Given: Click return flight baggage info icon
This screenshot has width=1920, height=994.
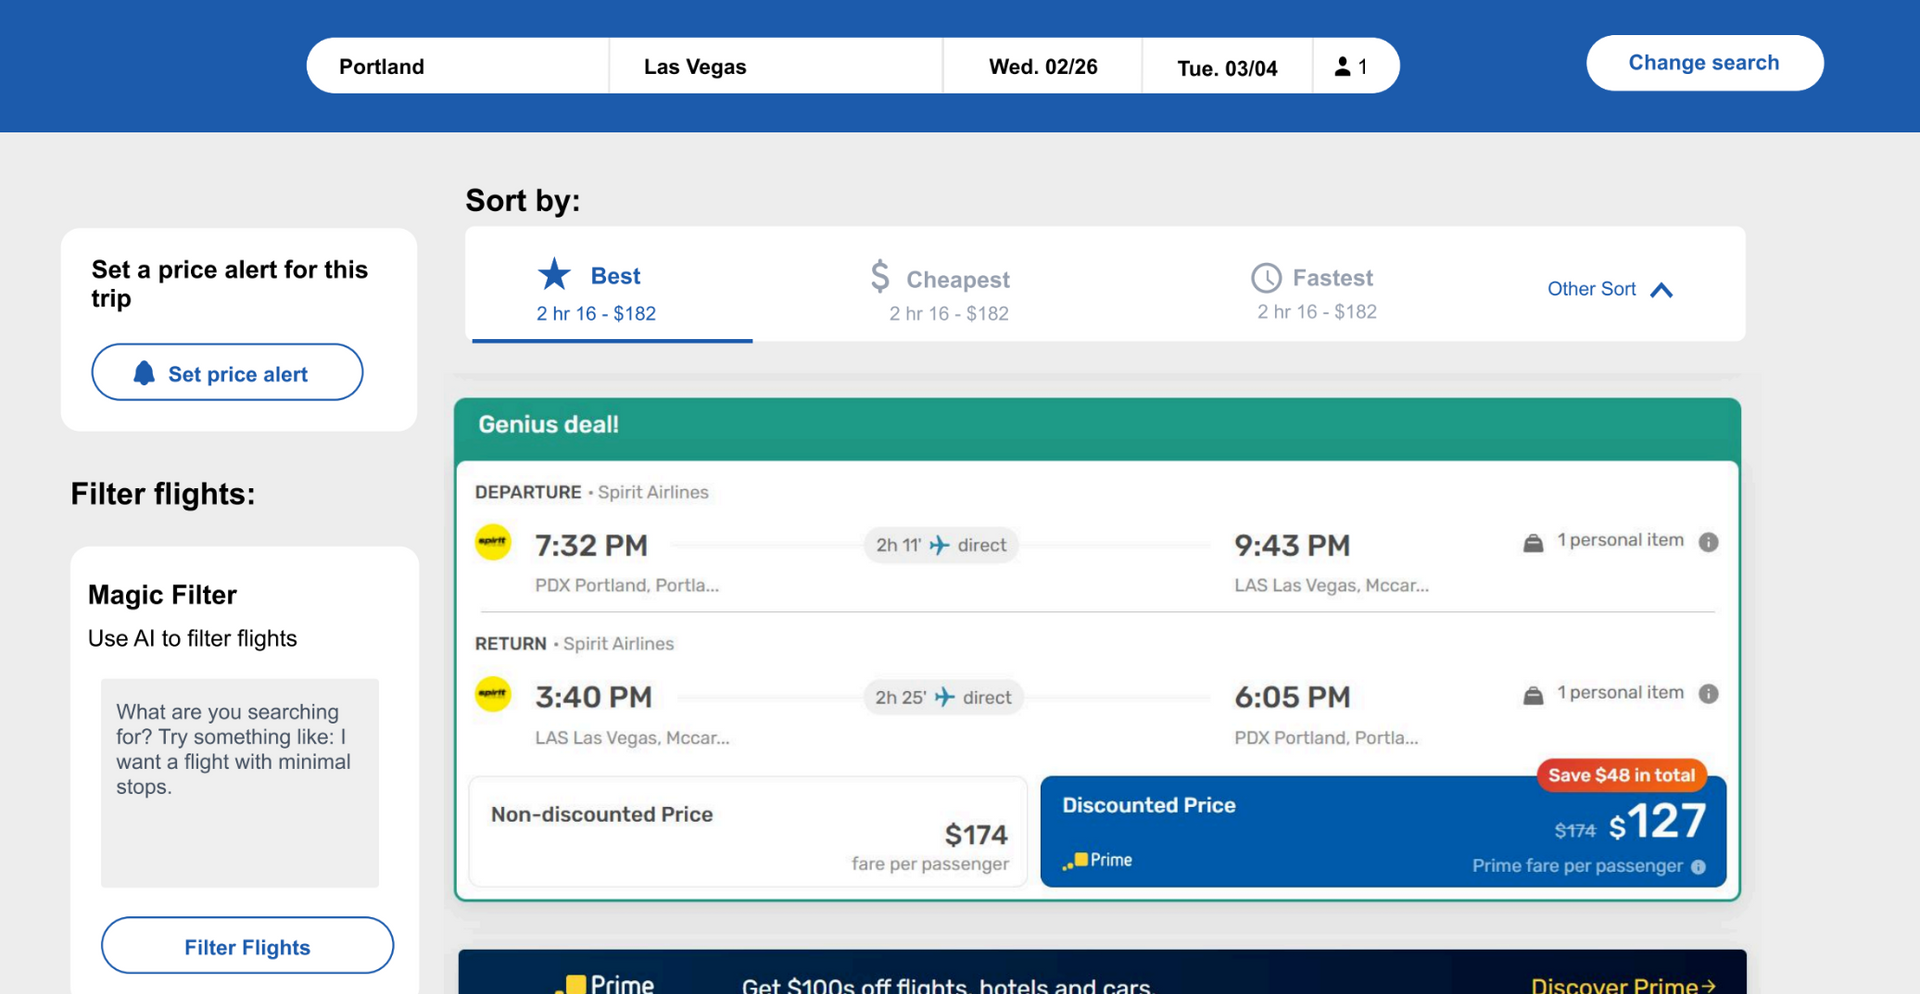Looking at the screenshot, I should (x=1708, y=694).
